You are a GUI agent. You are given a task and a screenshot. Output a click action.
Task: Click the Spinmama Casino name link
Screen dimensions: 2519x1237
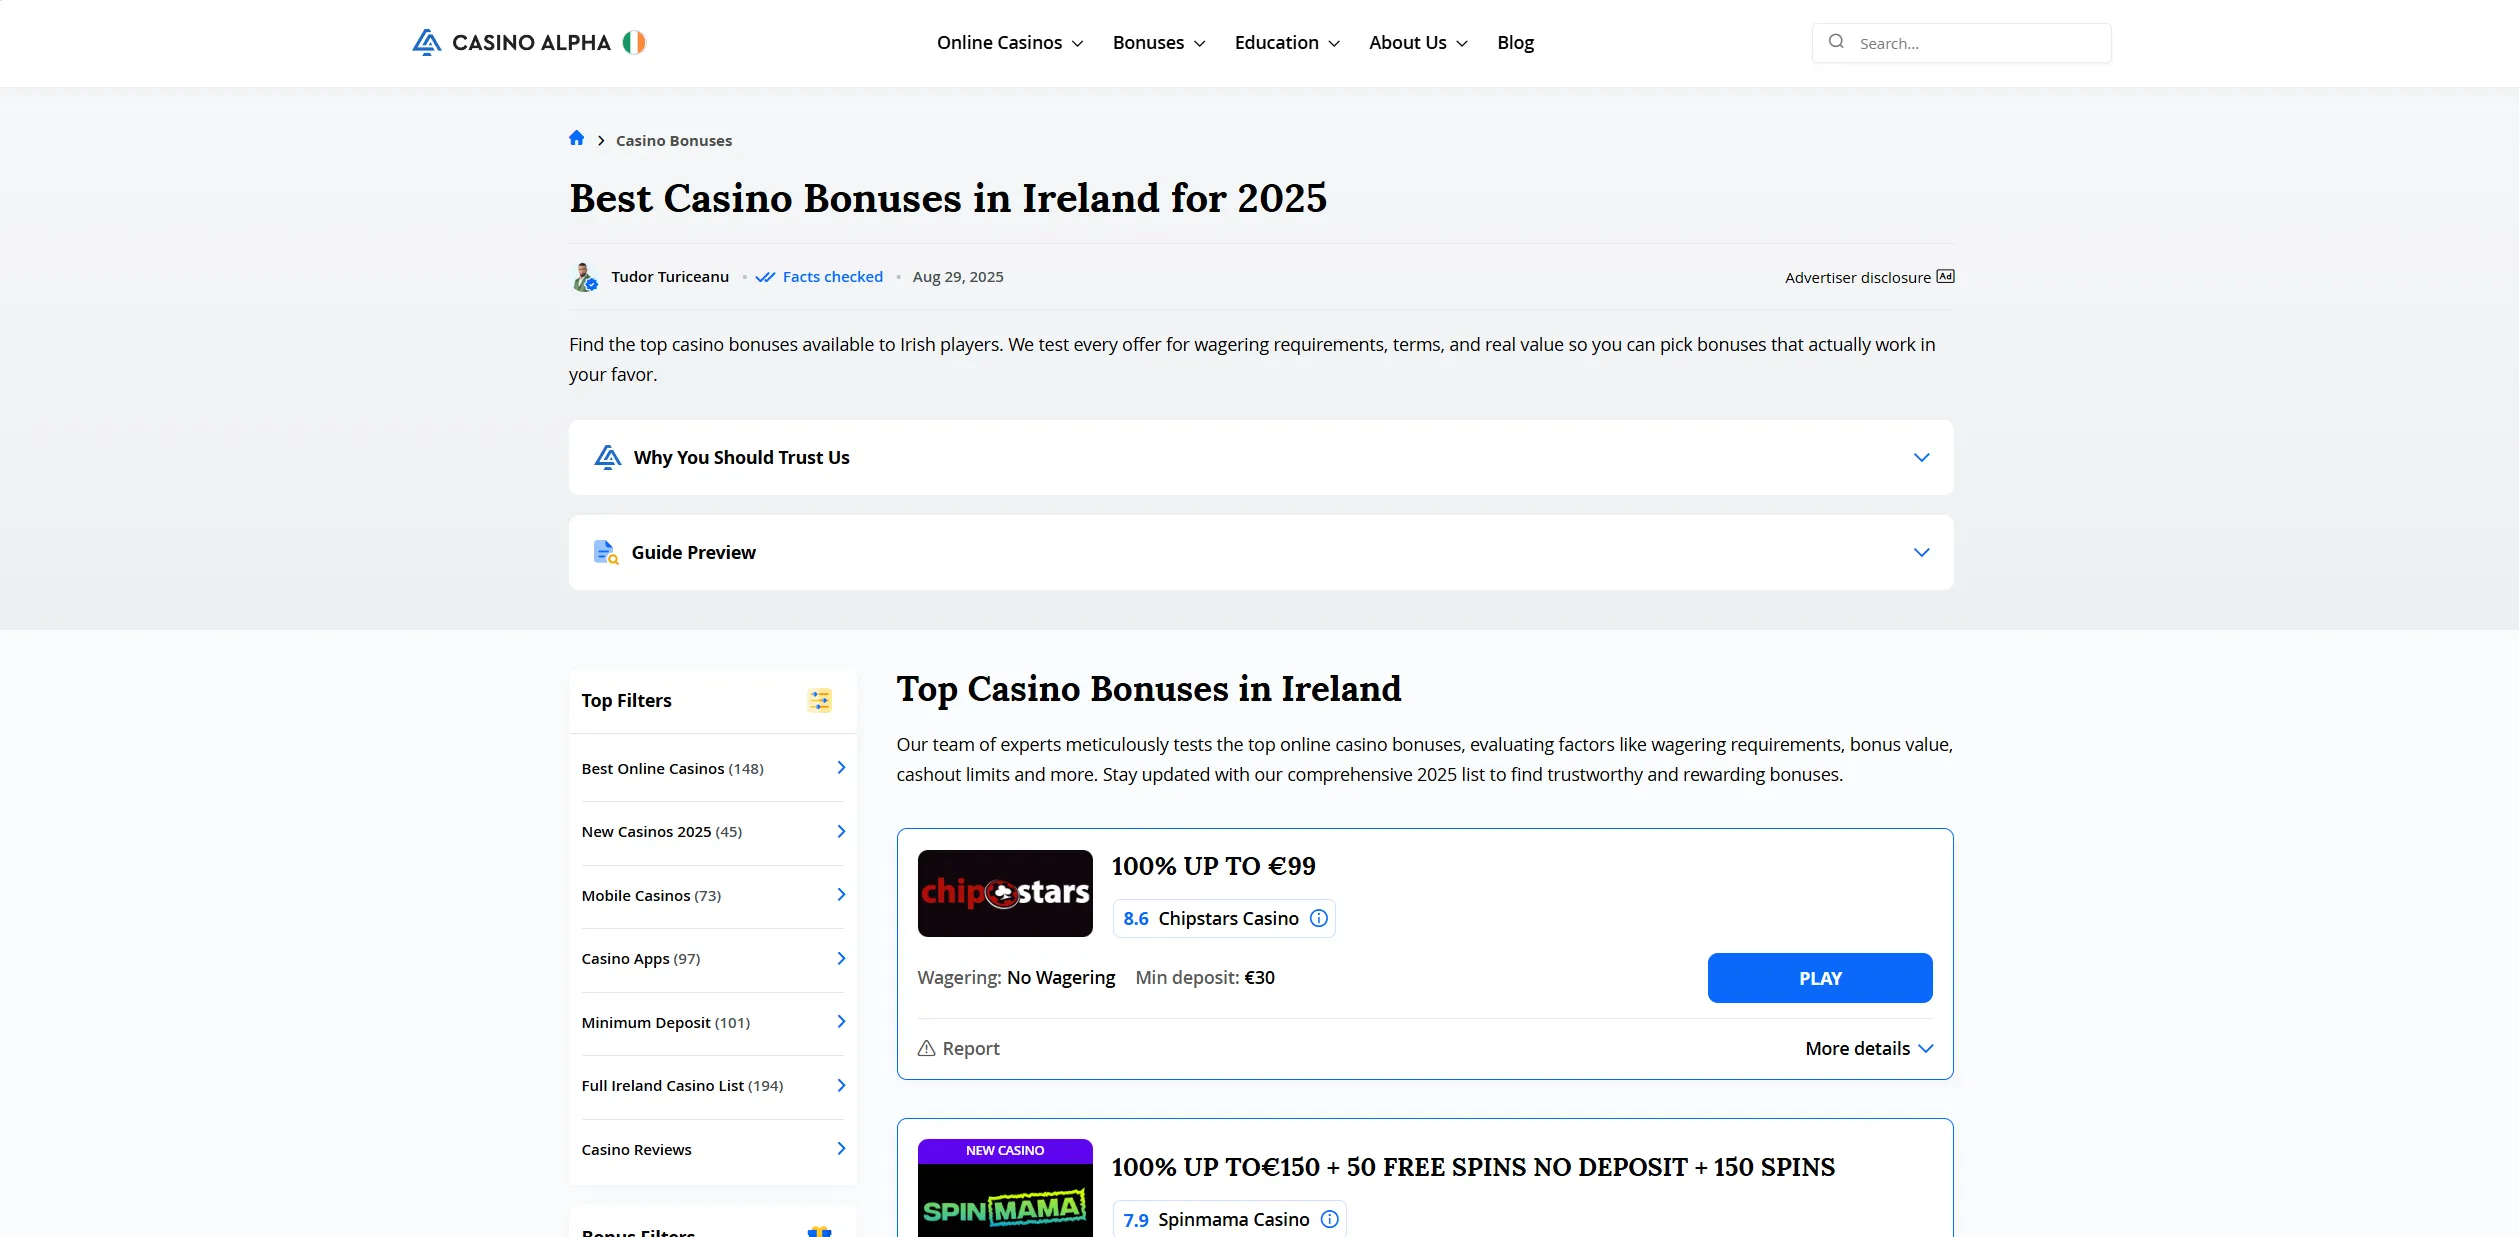[1234, 1219]
